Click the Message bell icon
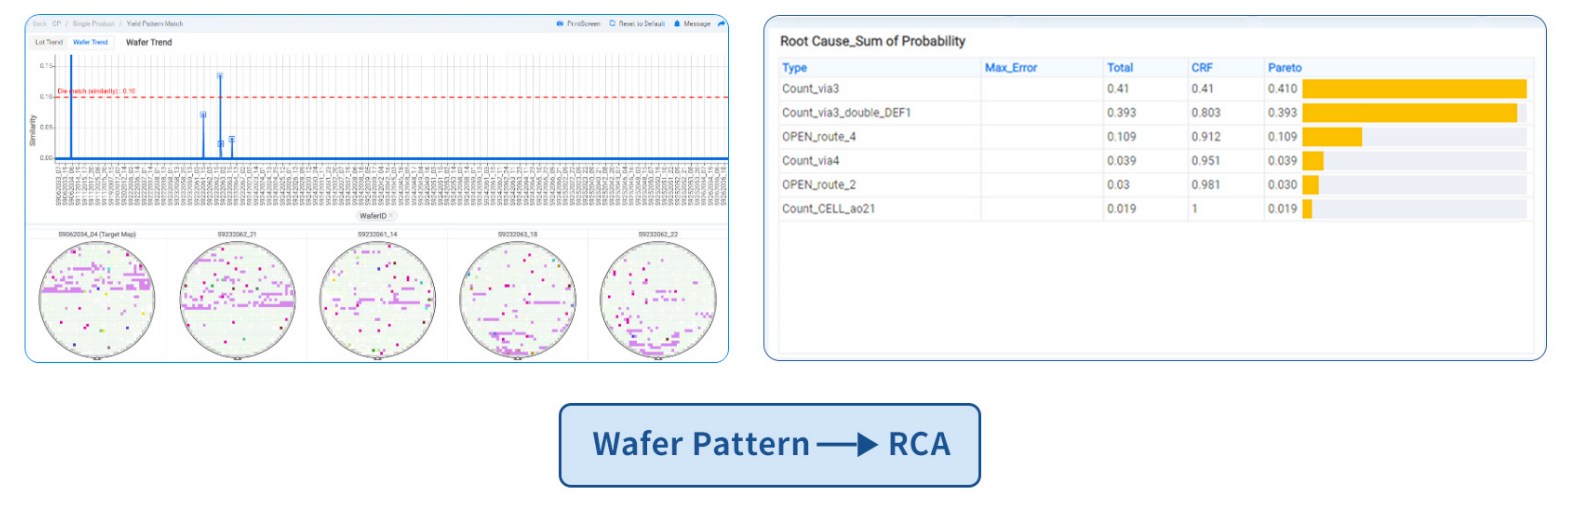The height and width of the screenshot is (506, 1572). [677, 23]
